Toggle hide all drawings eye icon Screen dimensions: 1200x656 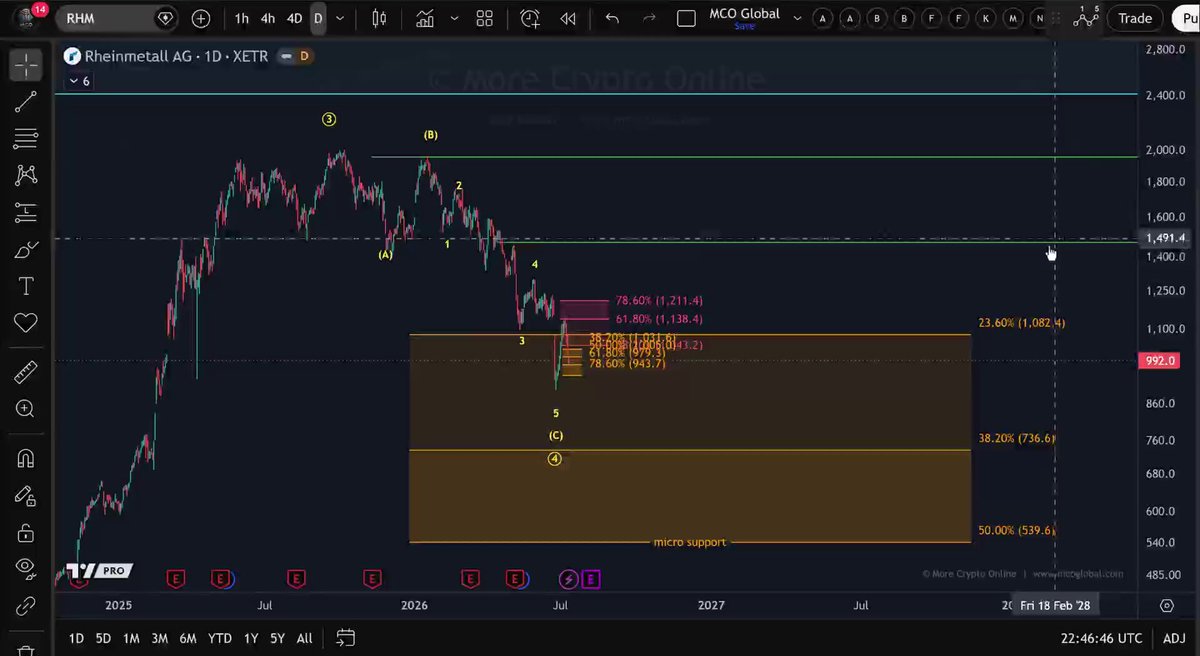coord(26,568)
